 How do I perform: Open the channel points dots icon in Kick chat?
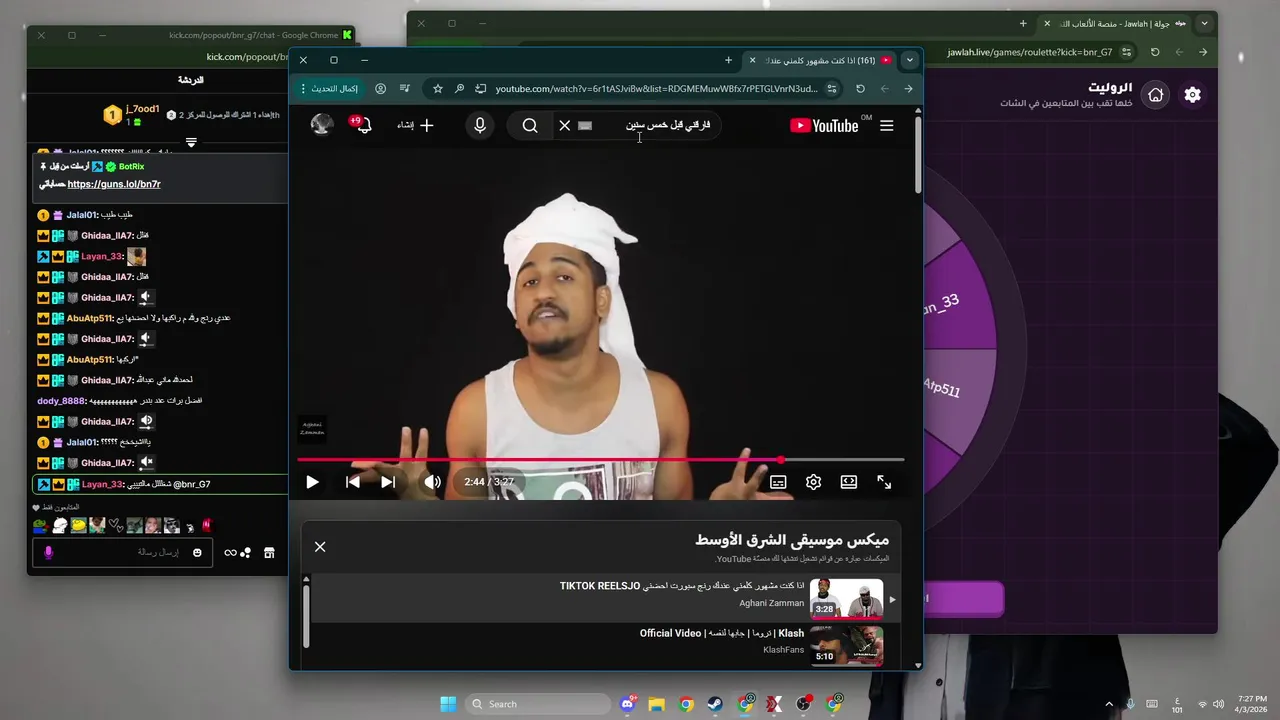tap(246, 553)
